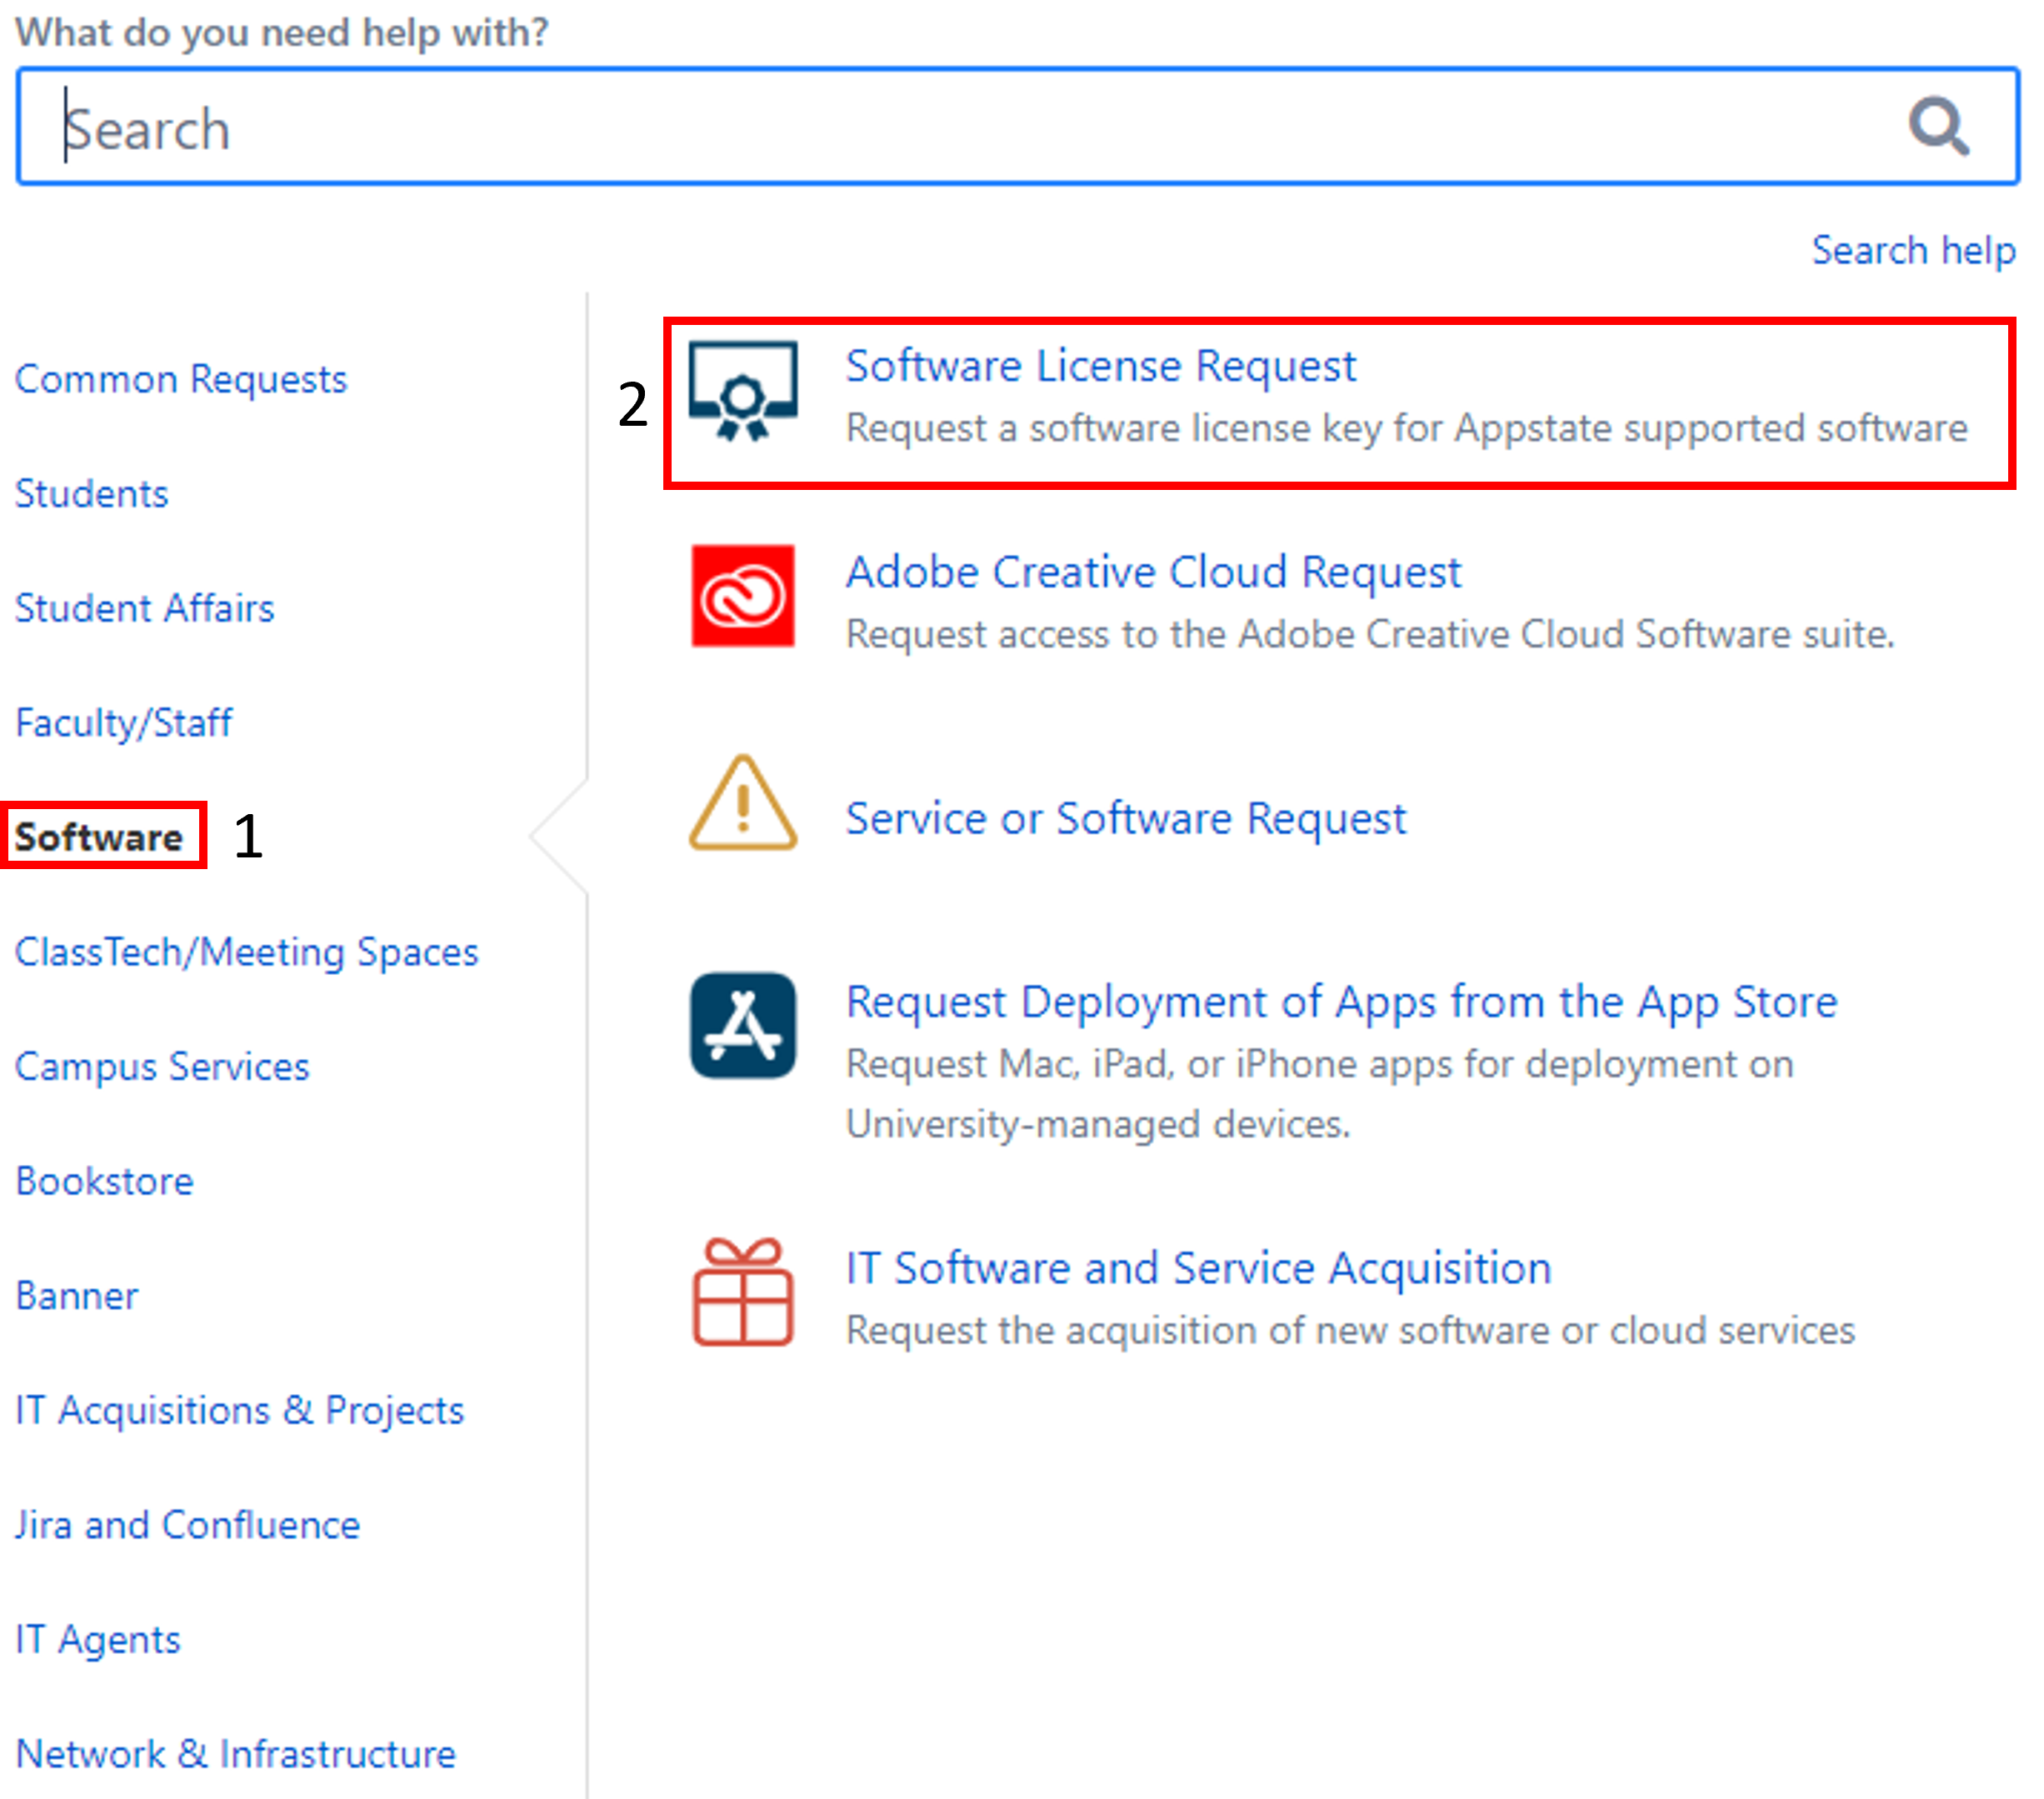Open Request Deployment of Apps link

pos(1341,1002)
